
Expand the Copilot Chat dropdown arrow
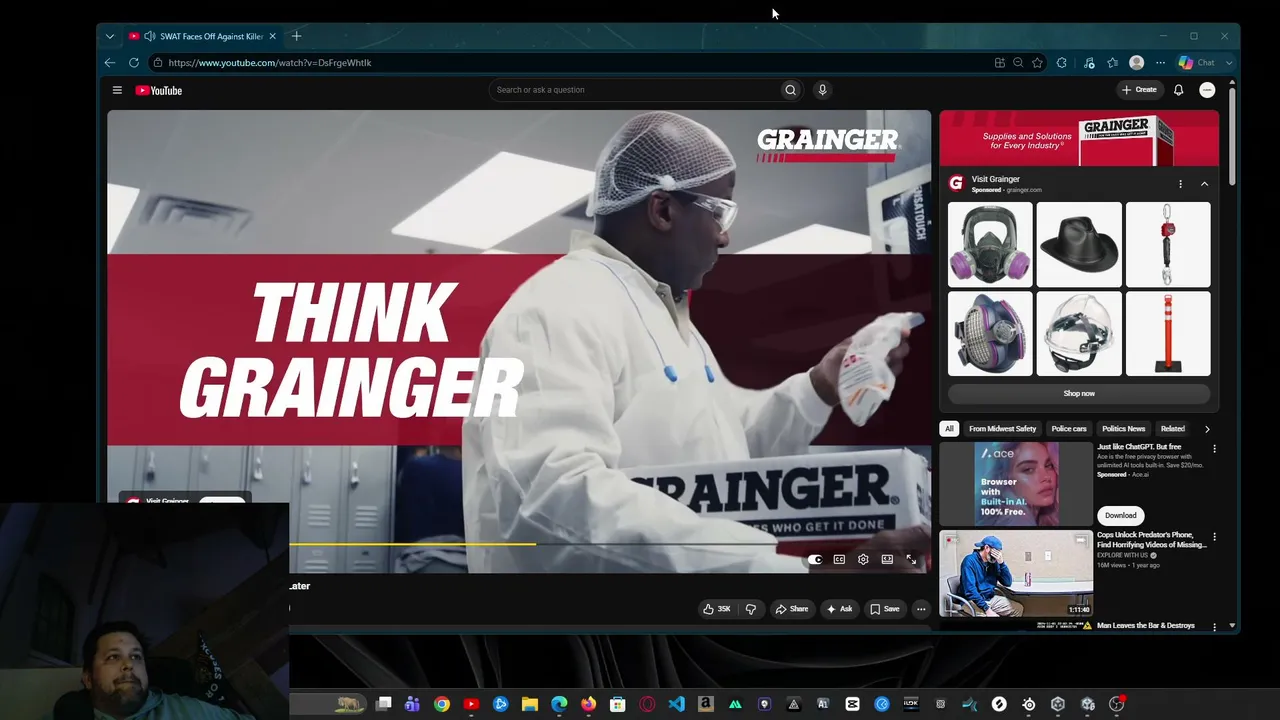(x=1229, y=62)
